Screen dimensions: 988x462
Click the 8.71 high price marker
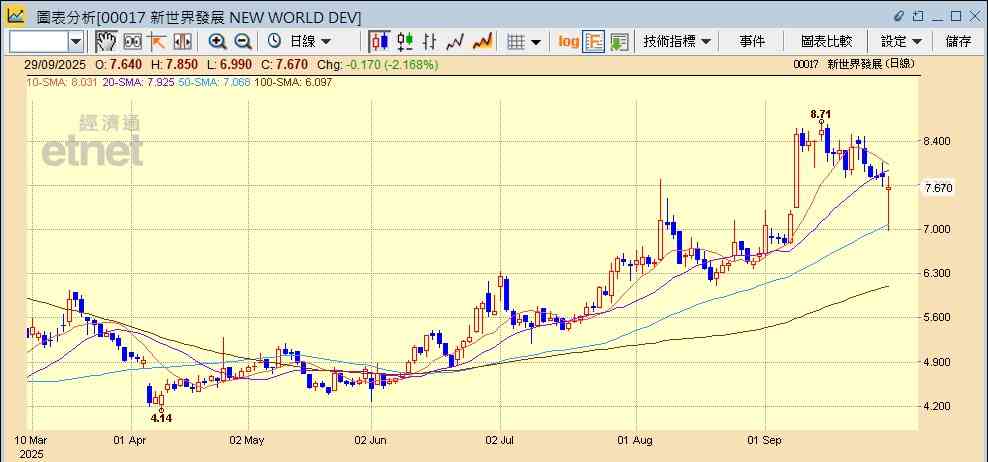(820, 114)
